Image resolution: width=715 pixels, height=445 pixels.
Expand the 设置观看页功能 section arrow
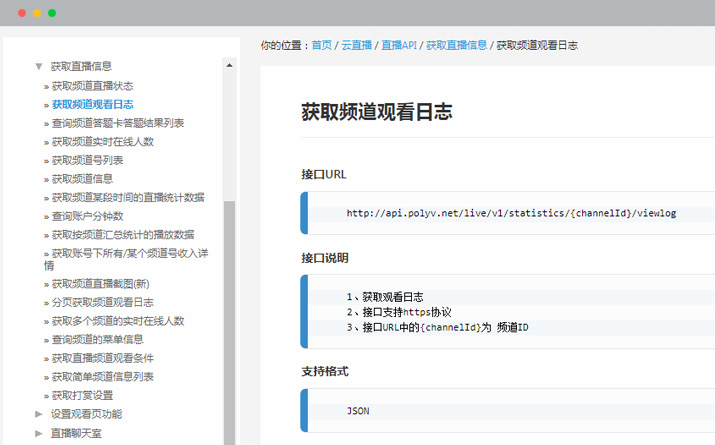coord(39,414)
